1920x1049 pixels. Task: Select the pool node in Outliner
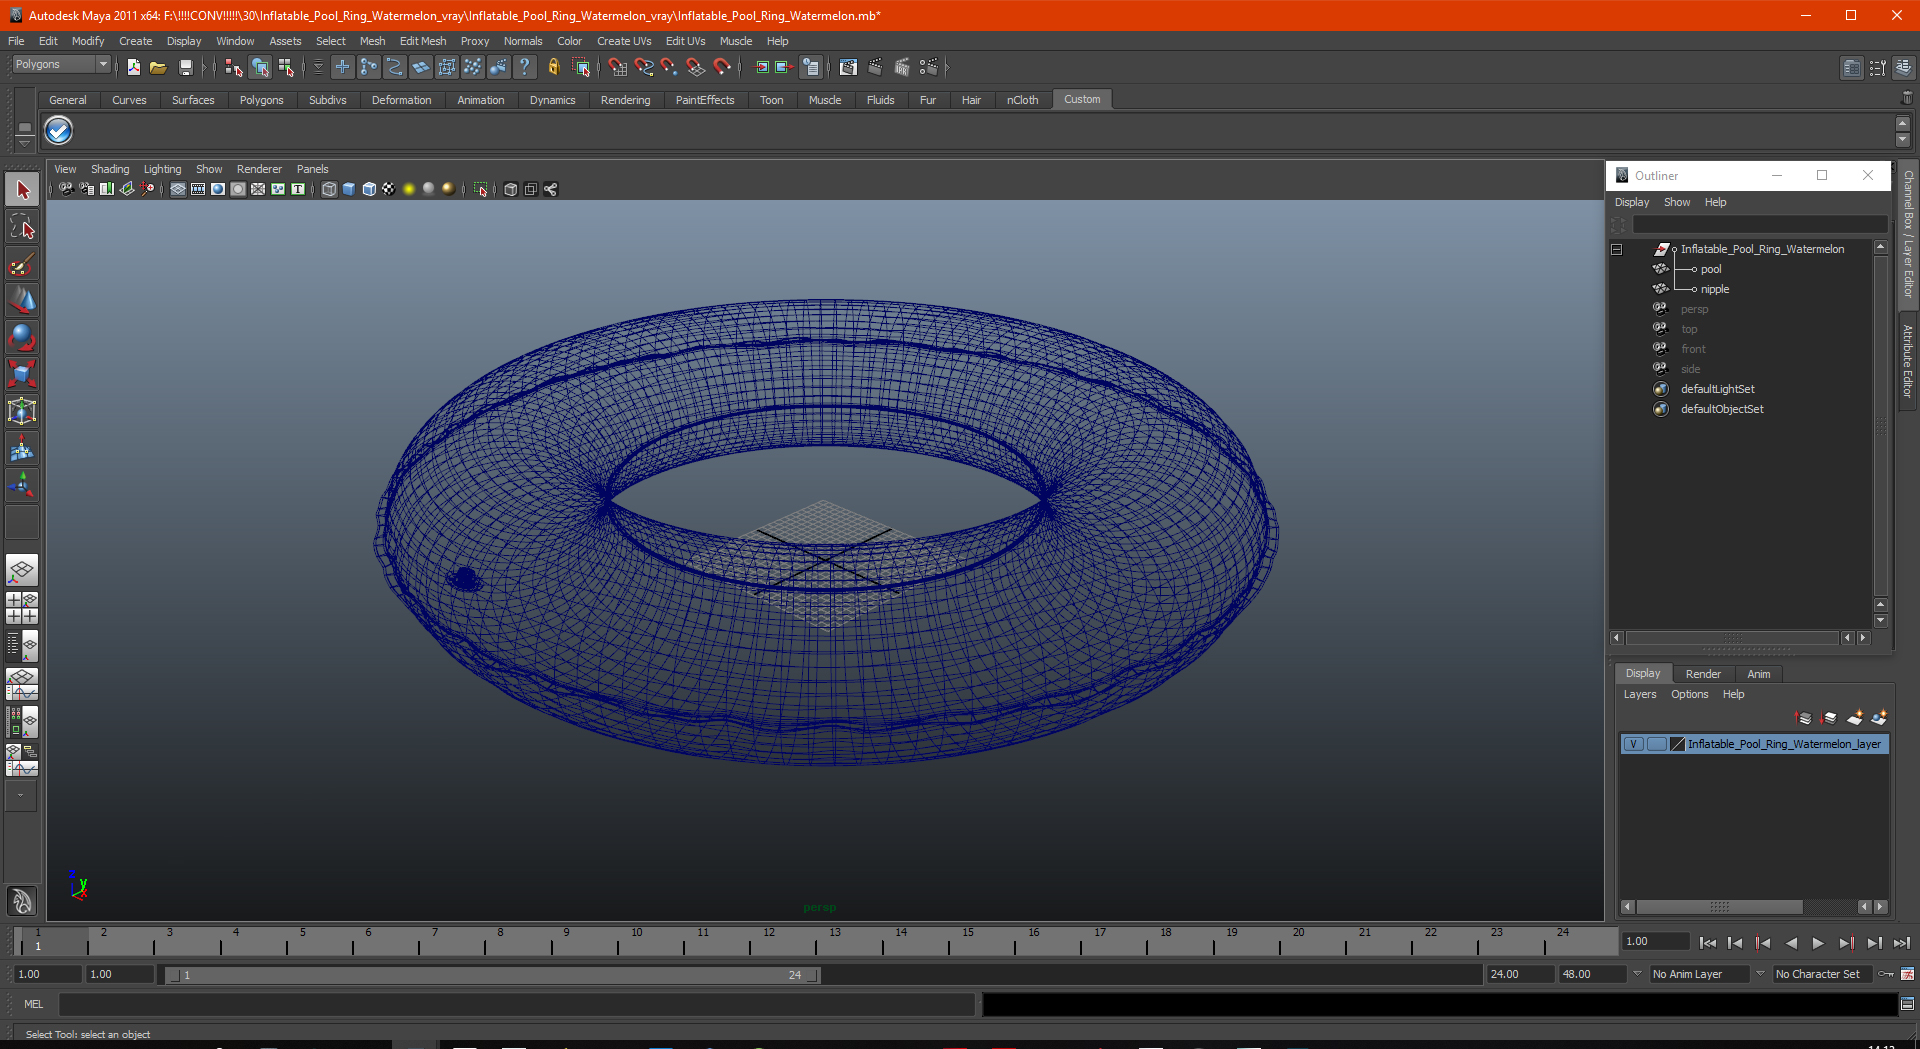1711,269
